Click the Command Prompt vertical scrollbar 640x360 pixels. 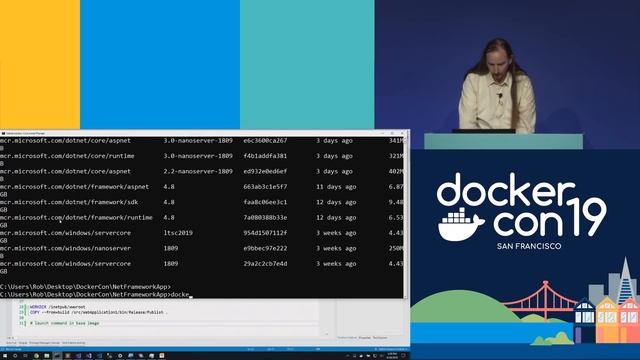coord(405,217)
